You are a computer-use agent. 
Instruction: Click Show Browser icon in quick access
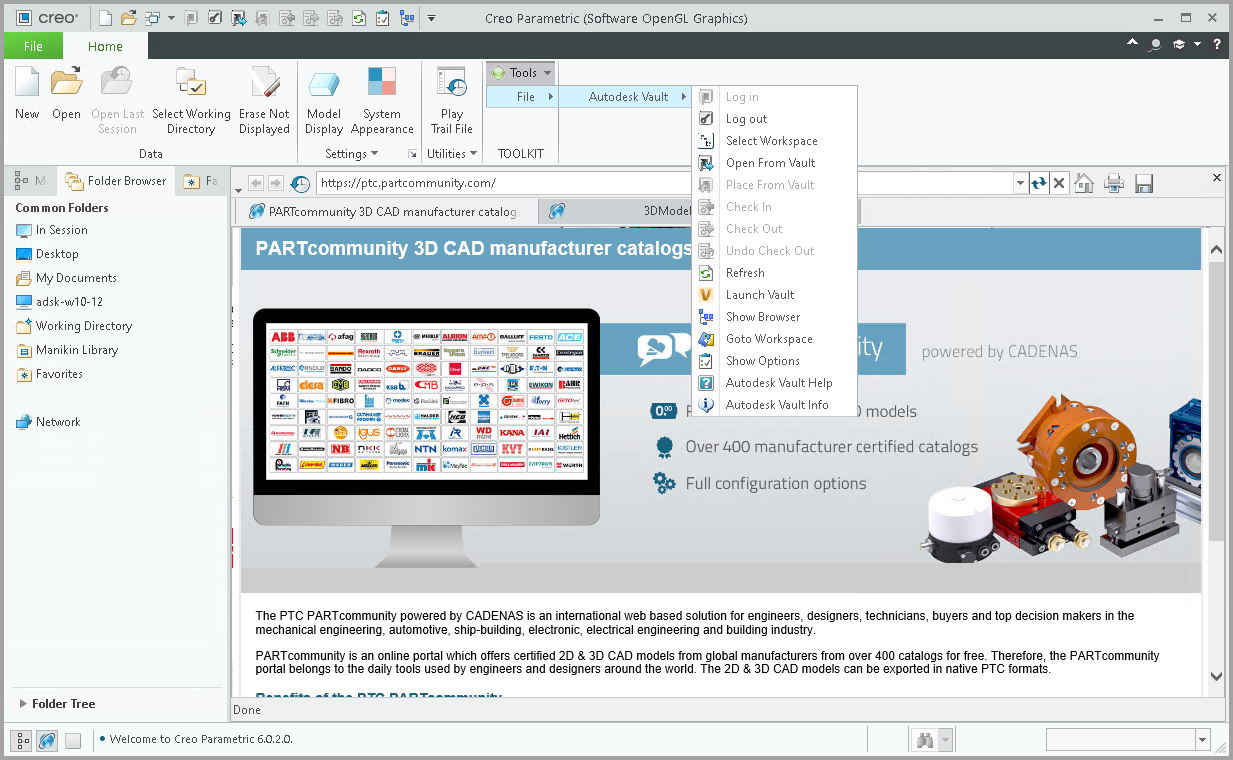(406, 18)
